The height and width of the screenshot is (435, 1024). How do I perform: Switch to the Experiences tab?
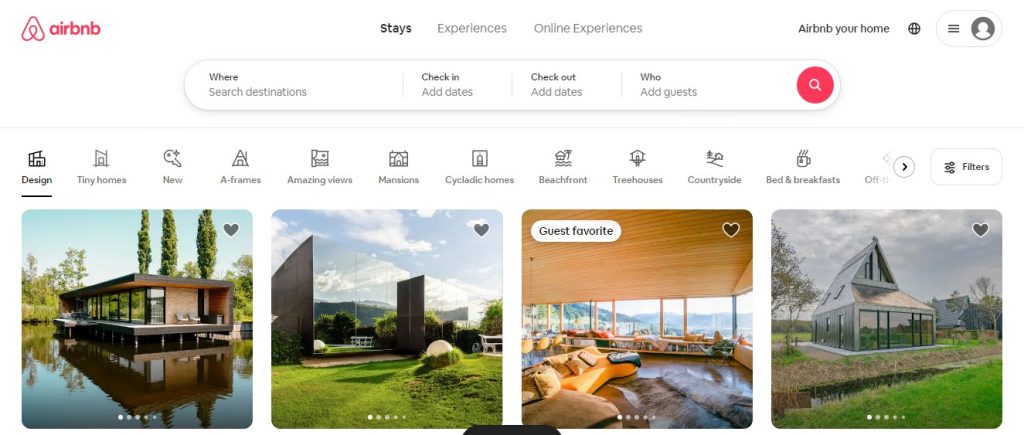coord(472,29)
